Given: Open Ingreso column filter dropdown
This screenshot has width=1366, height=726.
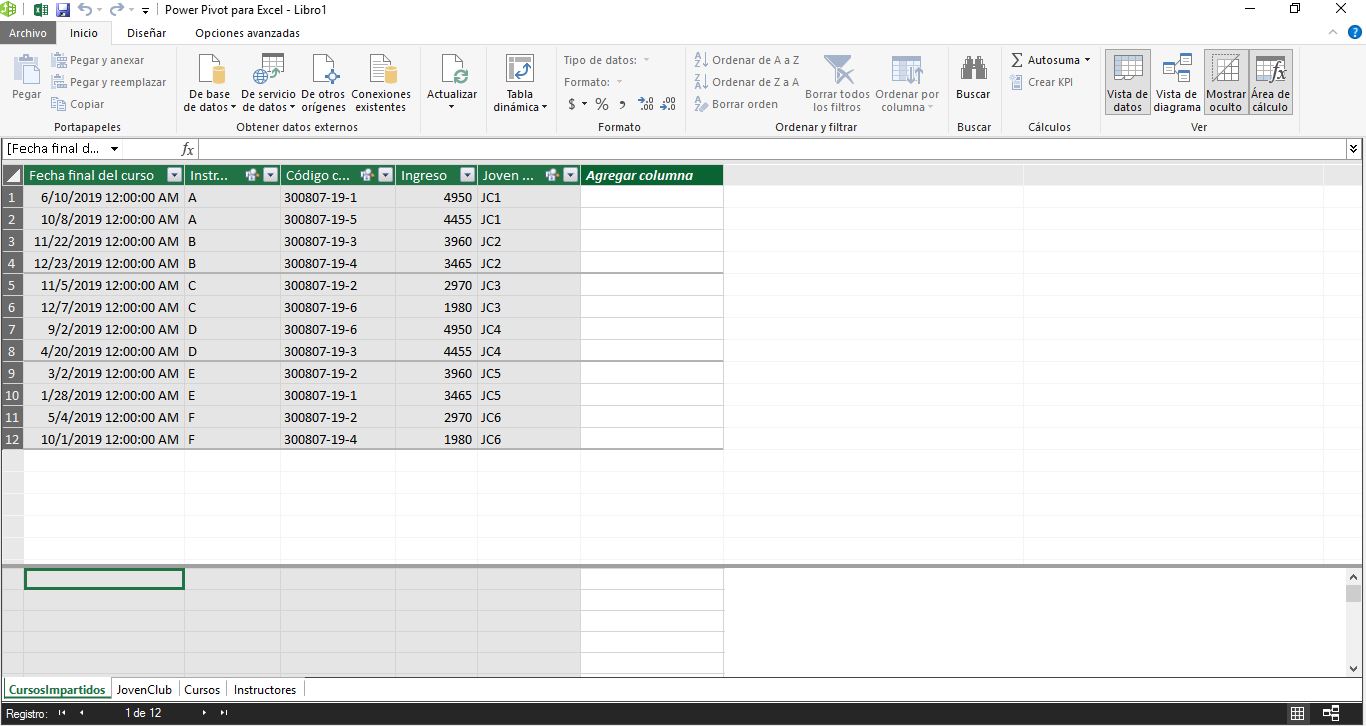Looking at the screenshot, I should click(x=467, y=175).
